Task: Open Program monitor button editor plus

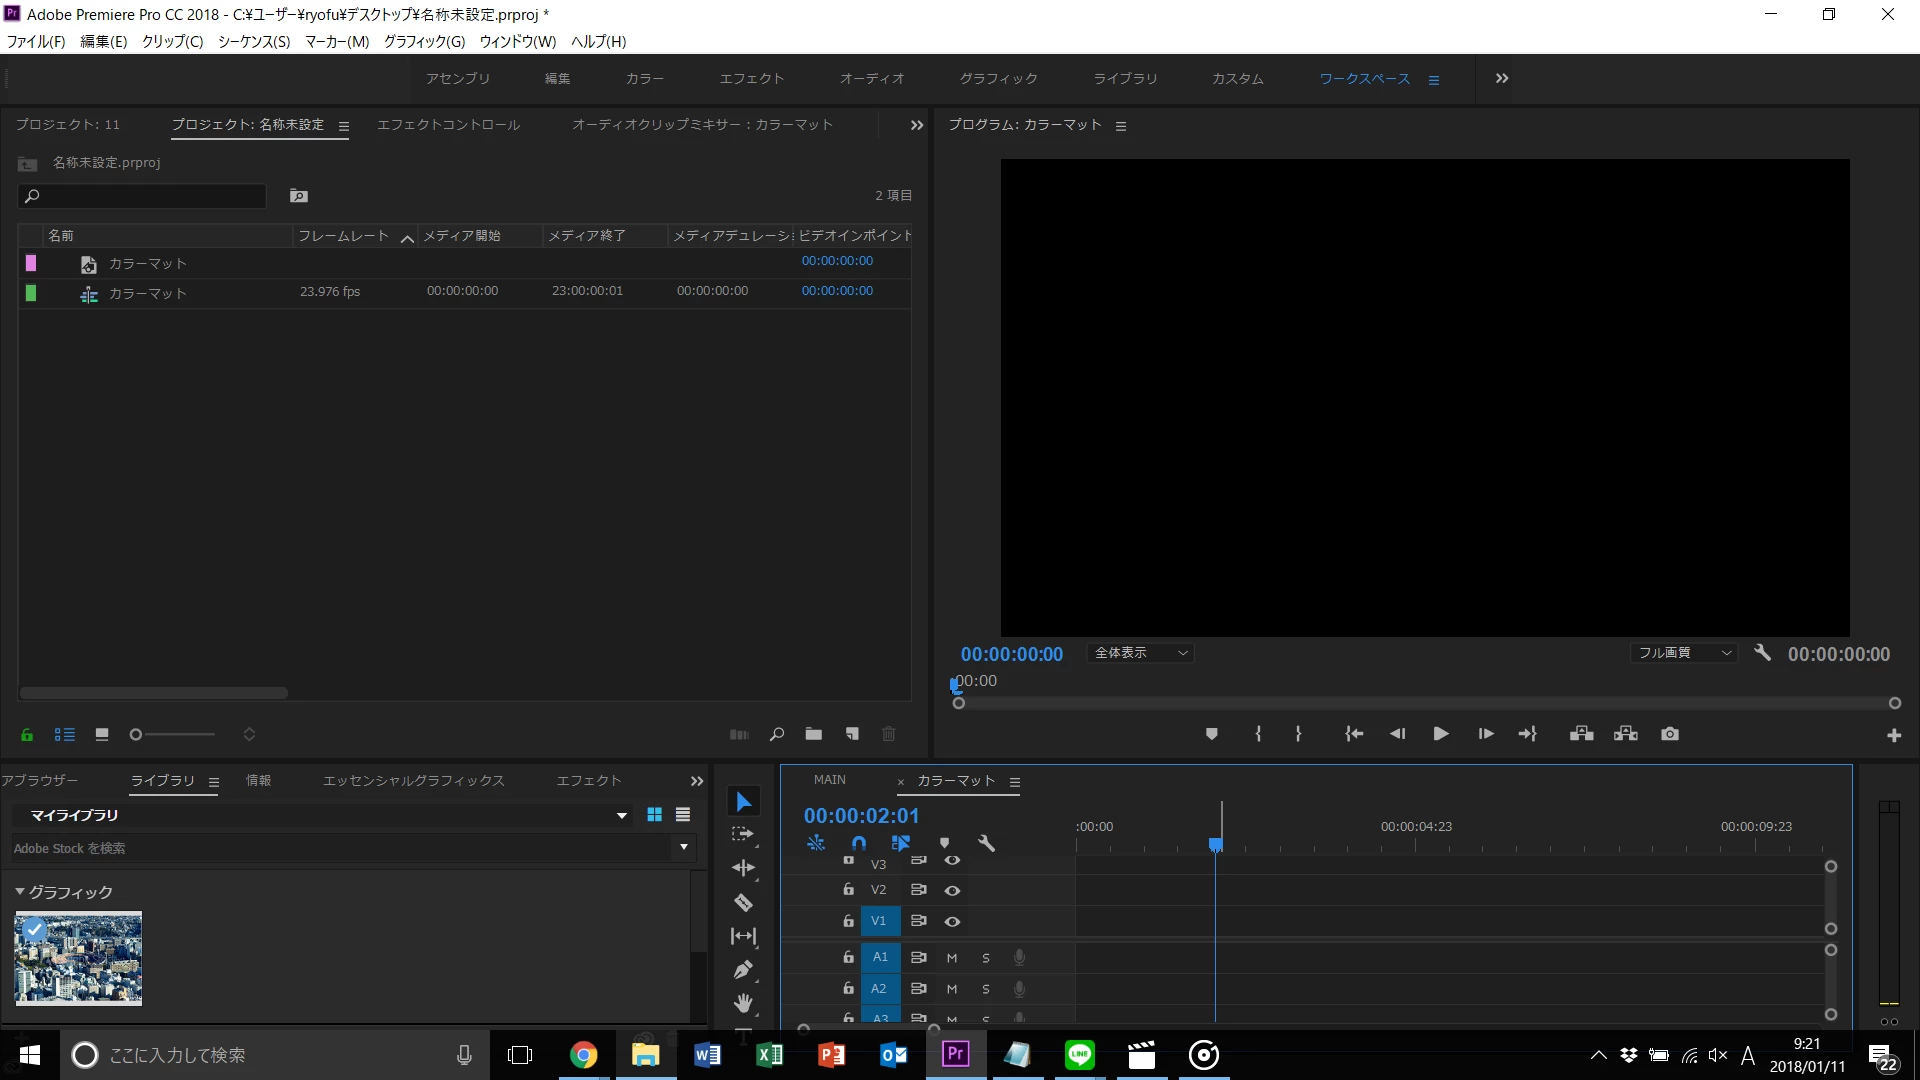Action: [1894, 736]
